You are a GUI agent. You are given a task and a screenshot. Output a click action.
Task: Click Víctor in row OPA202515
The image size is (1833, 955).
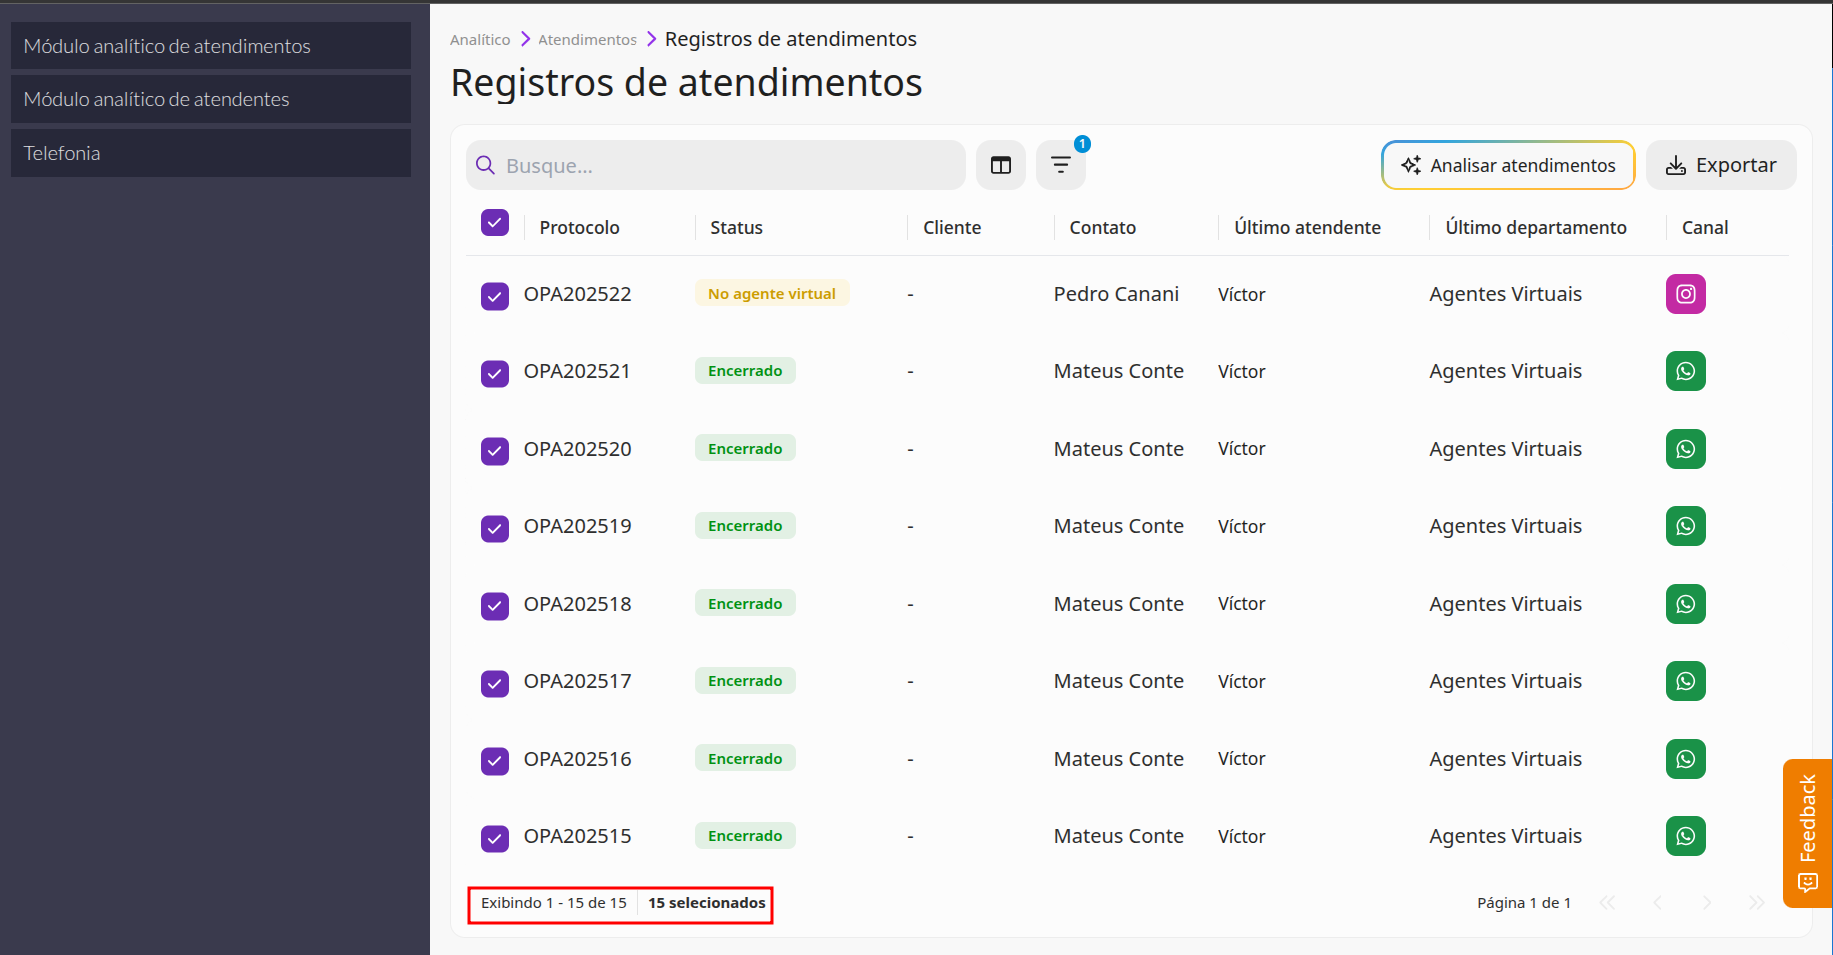coord(1242,836)
